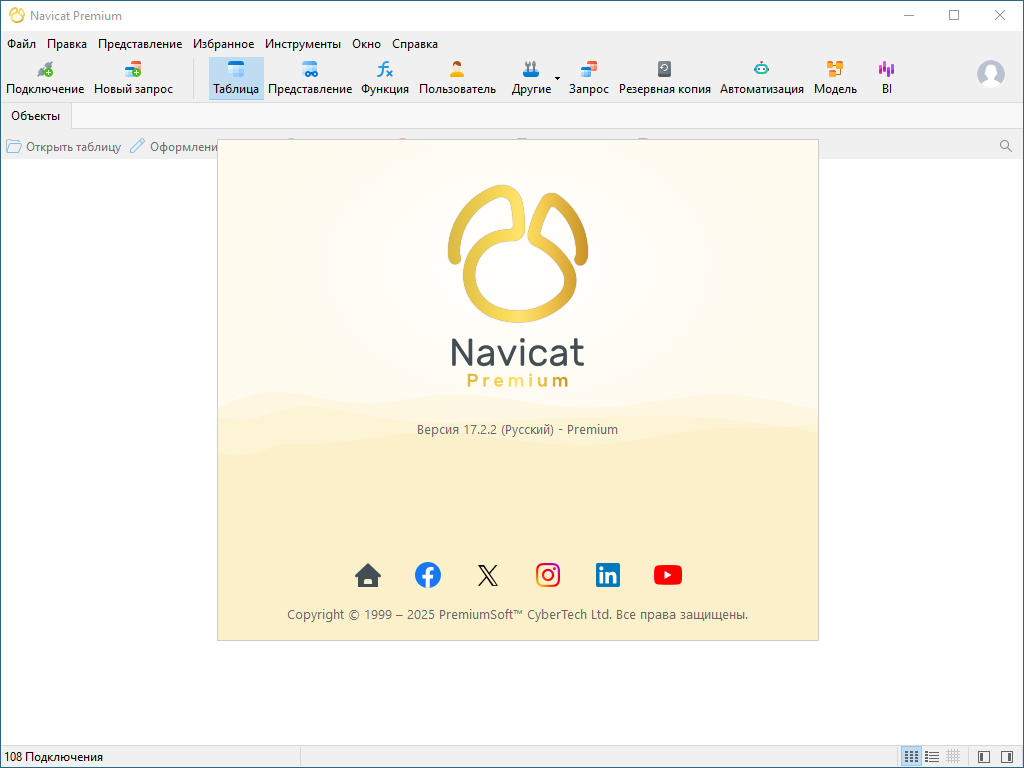Open the Пользователь toolbar icon
1024x768 pixels.
(x=457, y=78)
